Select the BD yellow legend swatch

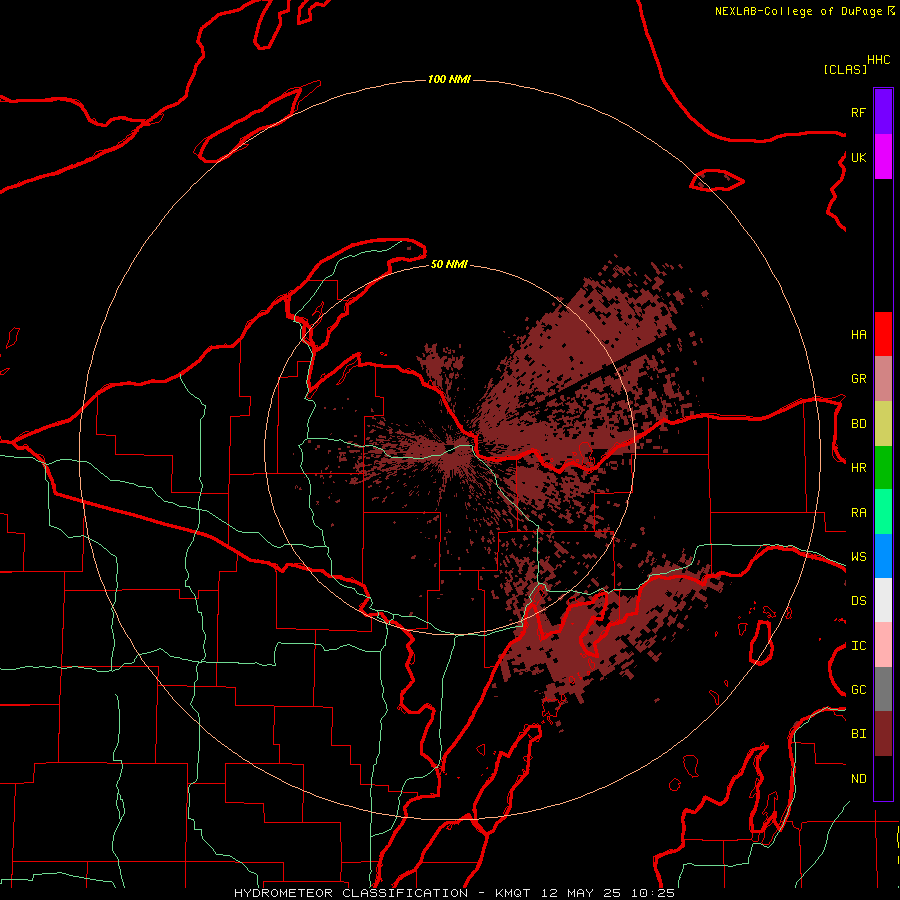coord(883,424)
